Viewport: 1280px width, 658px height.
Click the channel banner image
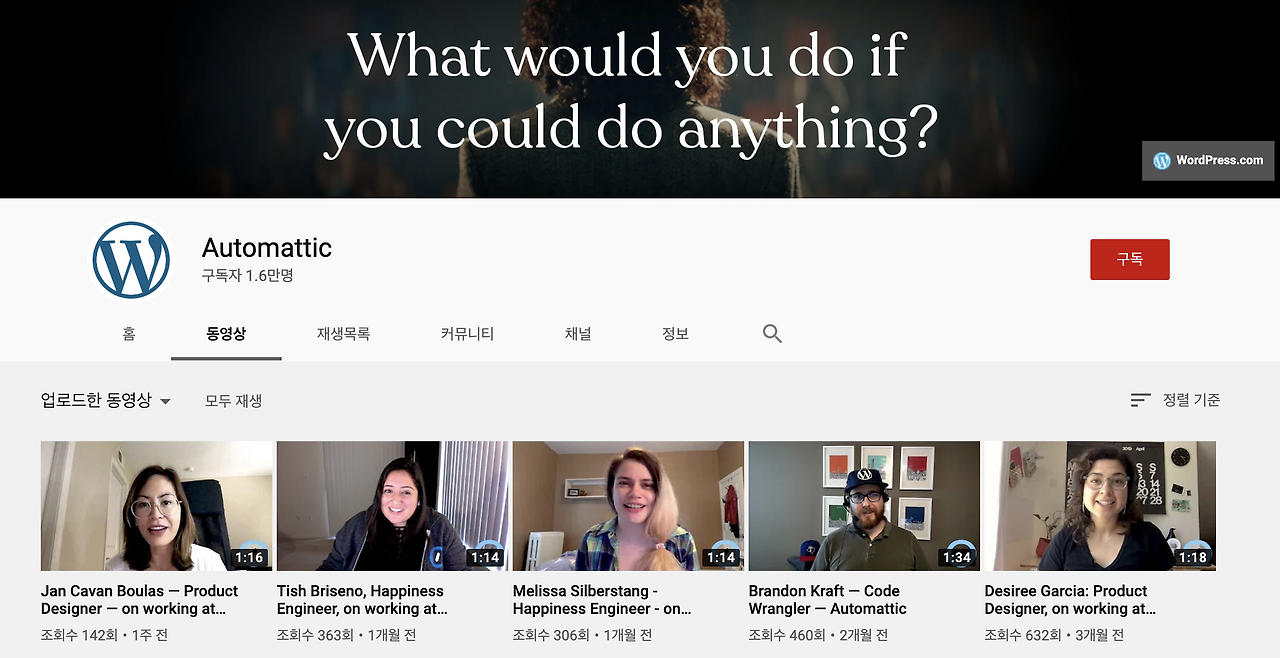tap(640, 99)
